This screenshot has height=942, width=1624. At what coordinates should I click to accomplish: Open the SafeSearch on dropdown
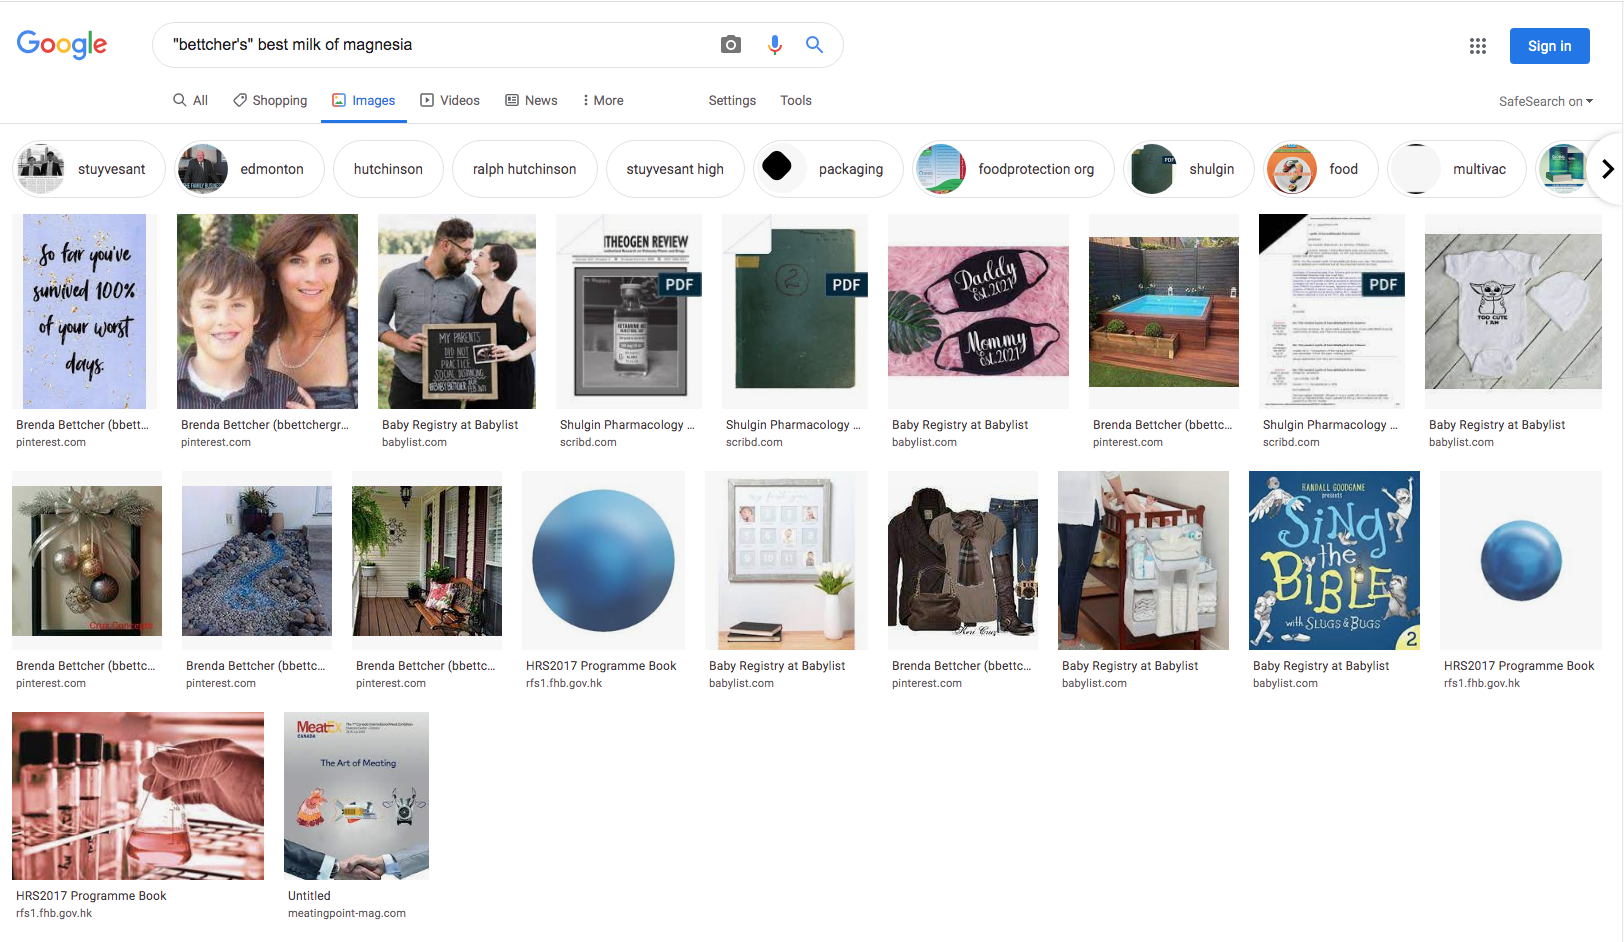(x=1545, y=101)
